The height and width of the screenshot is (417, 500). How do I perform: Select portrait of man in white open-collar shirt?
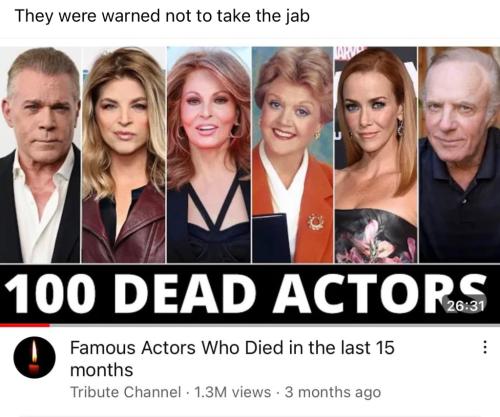pos(40,155)
